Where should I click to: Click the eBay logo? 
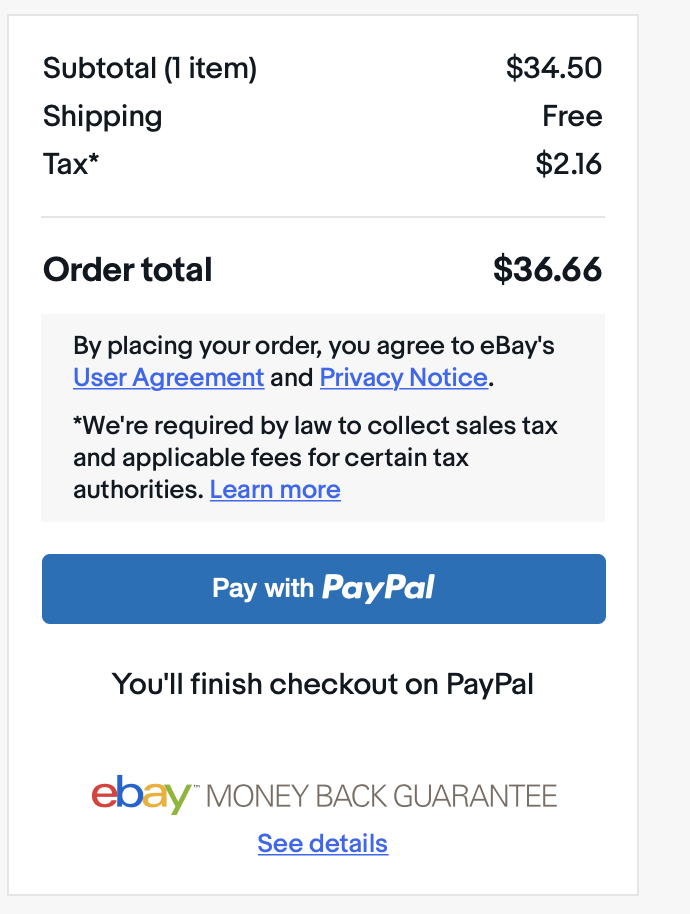[x=141, y=795]
